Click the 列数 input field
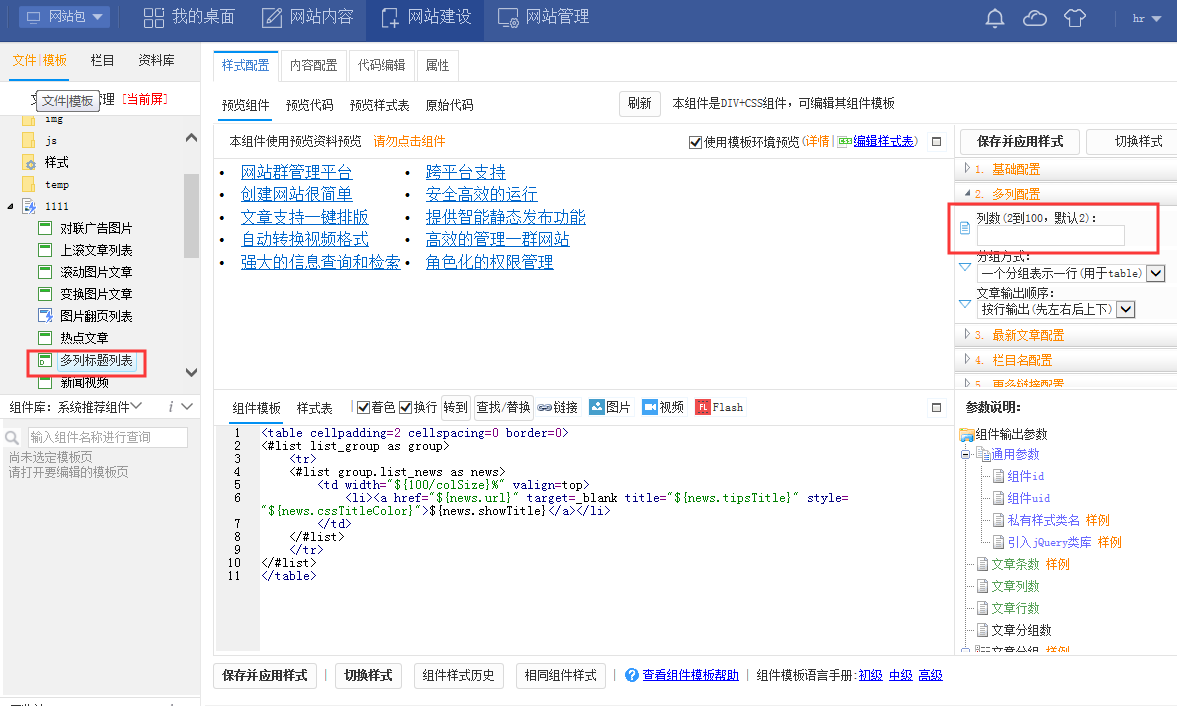The width and height of the screenshot is (1177, 706). click(x=1050, y=236)
